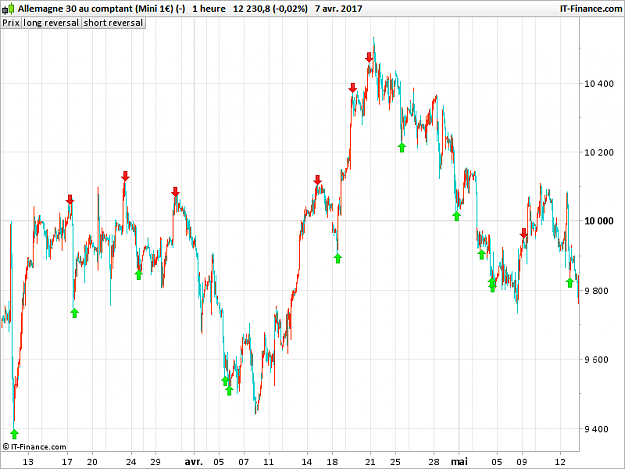Click the red down arrow before date 24
The height and width of the screenshot is (469, 625).
(125, 176)
